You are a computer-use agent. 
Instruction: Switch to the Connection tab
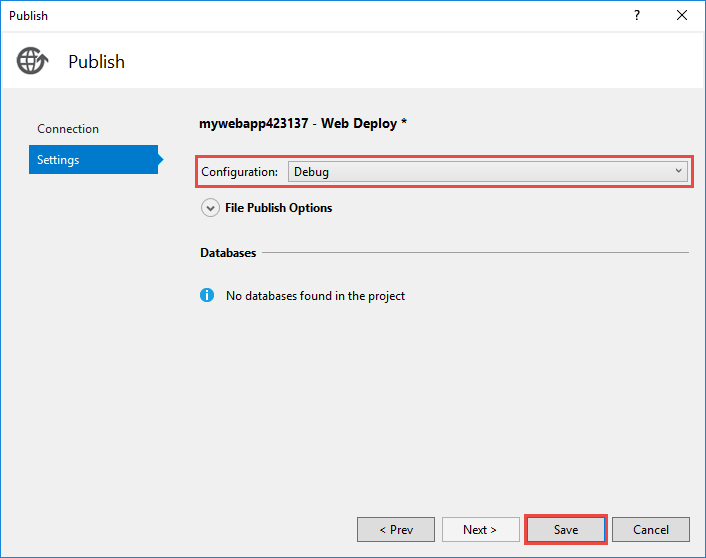tap(68, 129)
